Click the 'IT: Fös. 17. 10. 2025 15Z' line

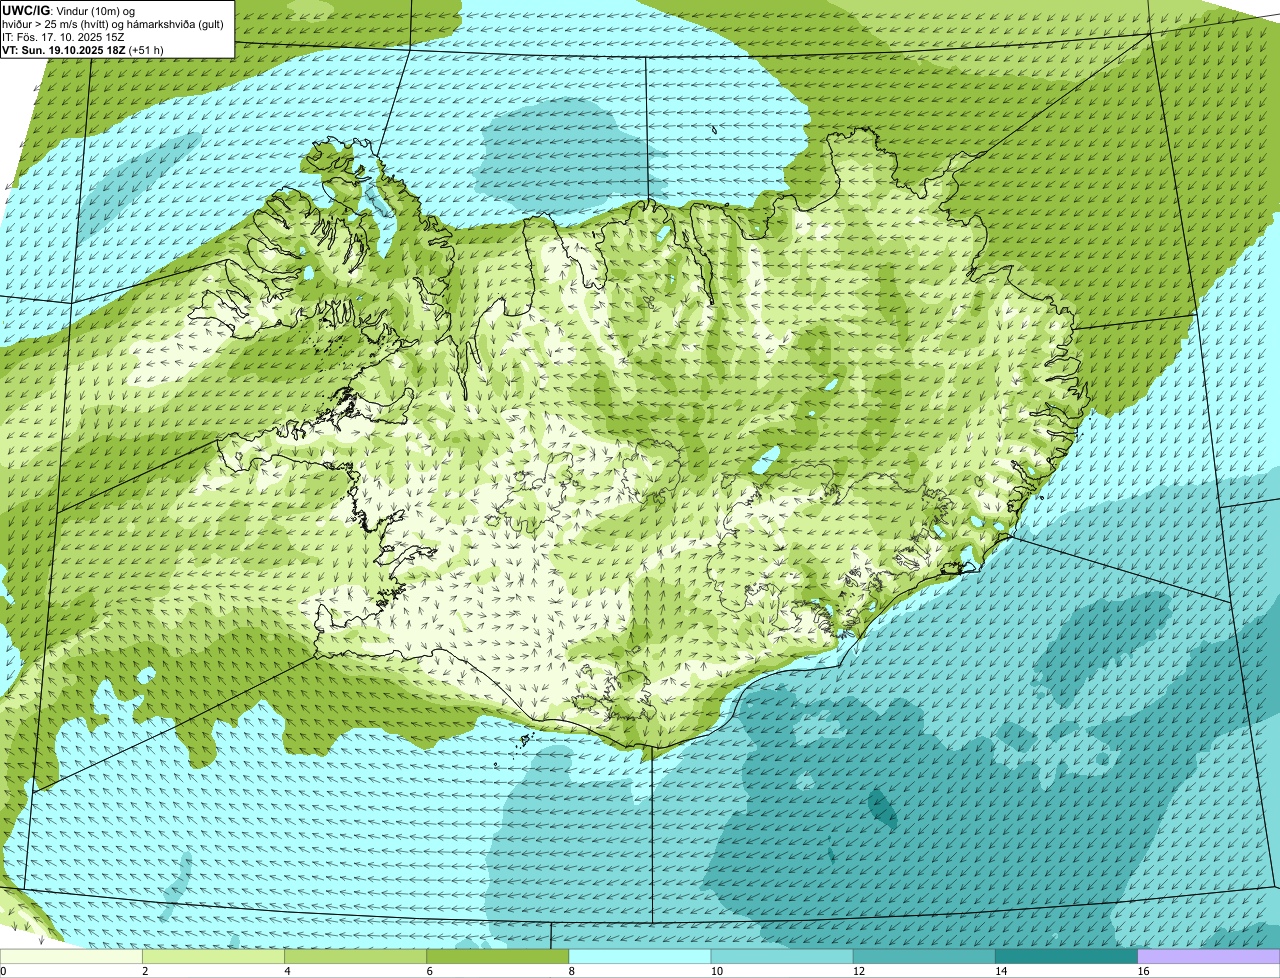63,36
